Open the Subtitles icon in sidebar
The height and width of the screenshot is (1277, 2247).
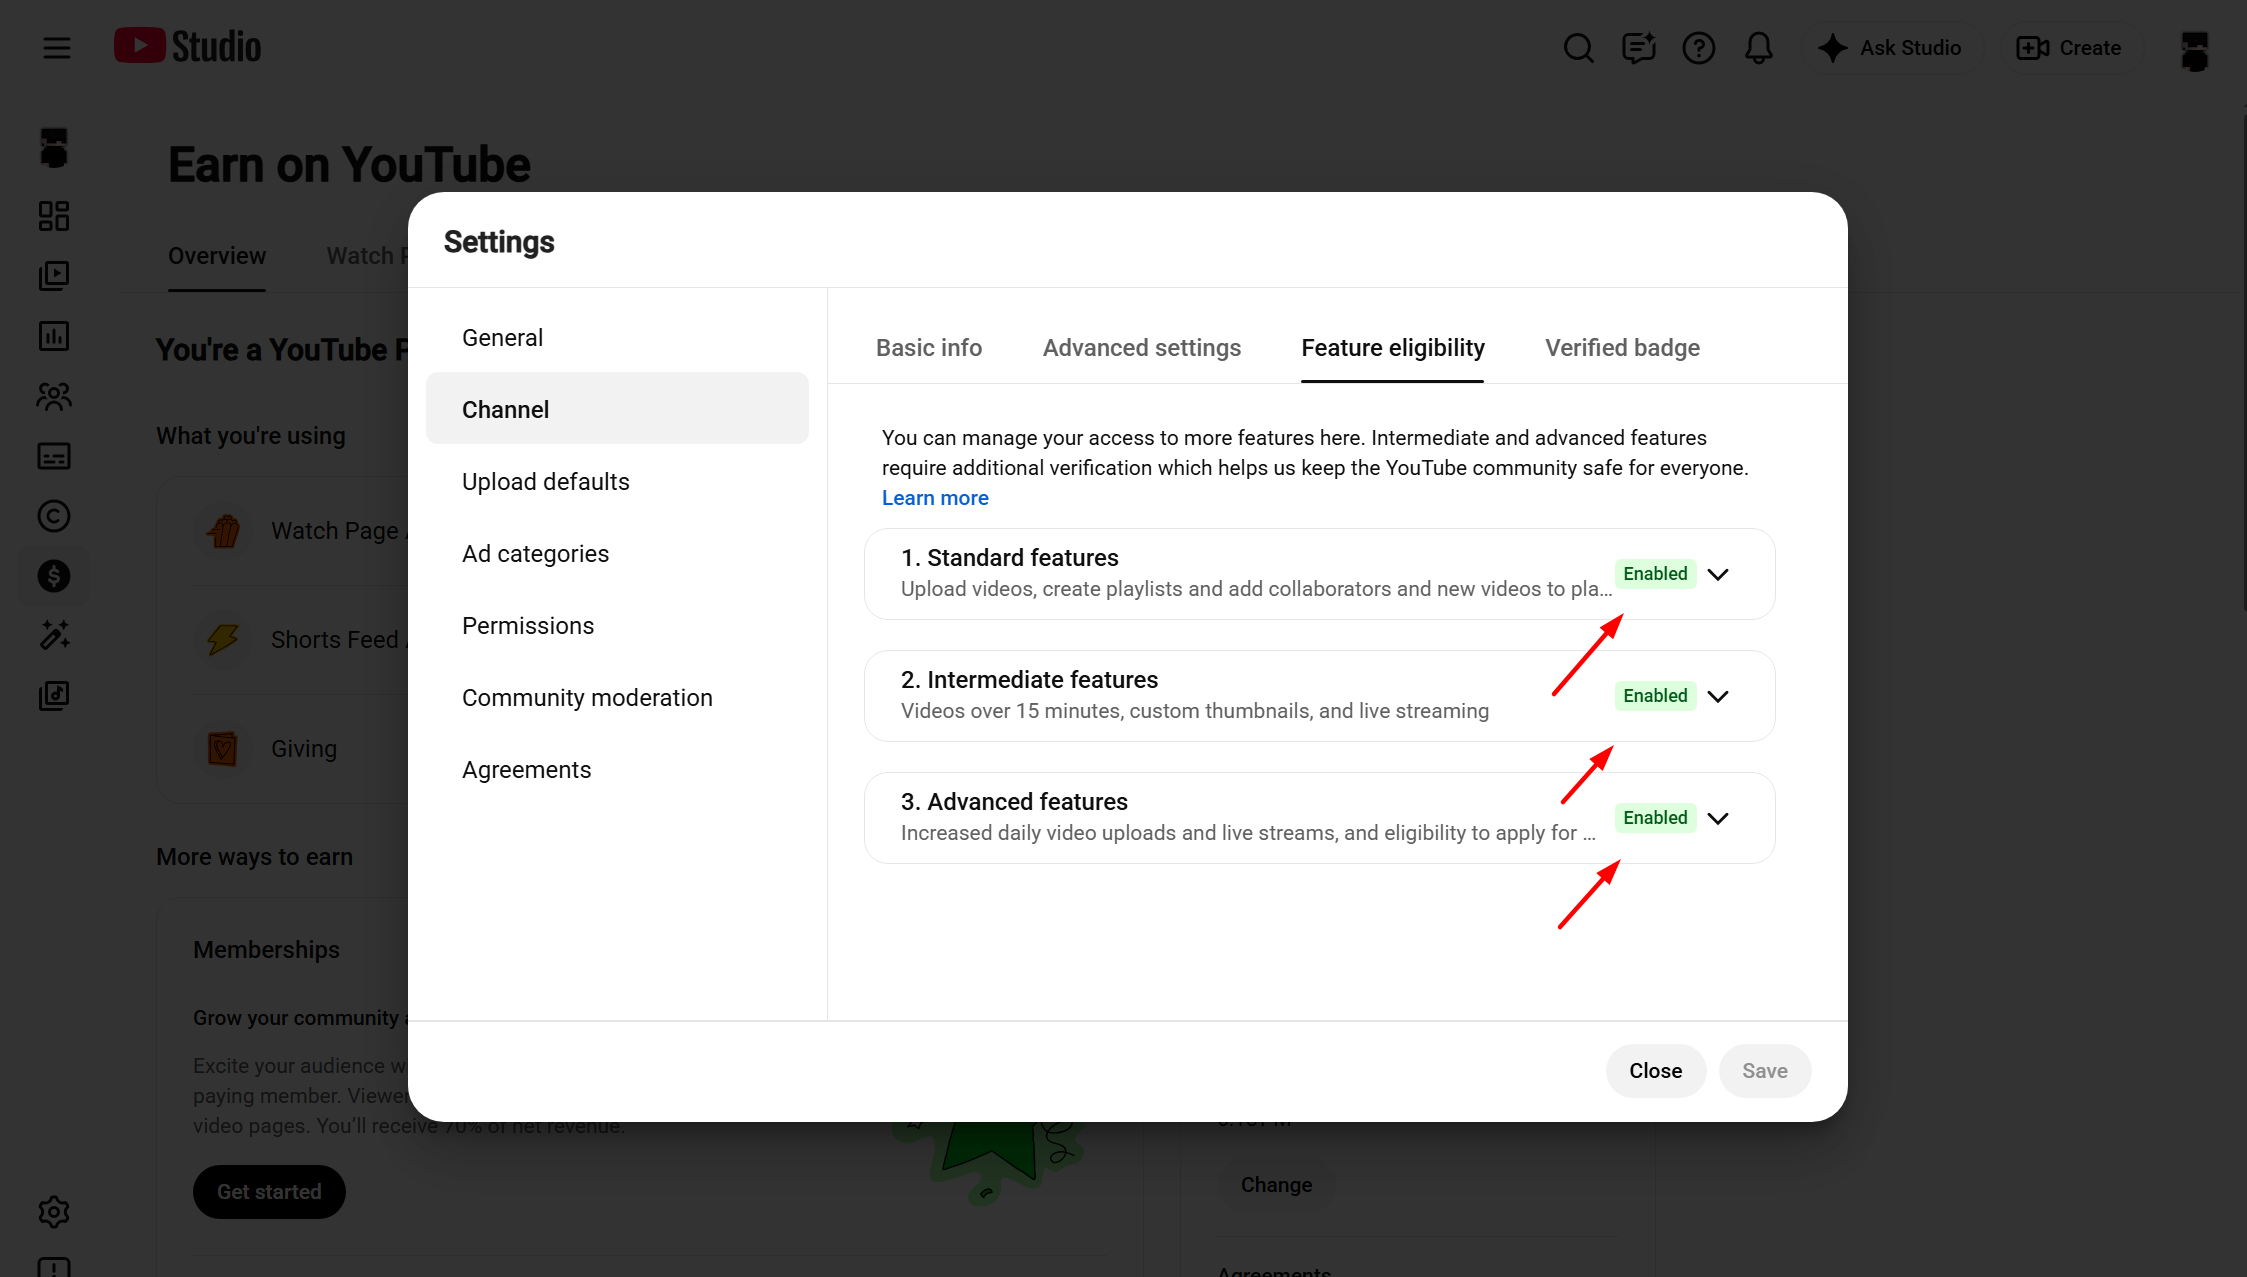(x=54, y=456)
